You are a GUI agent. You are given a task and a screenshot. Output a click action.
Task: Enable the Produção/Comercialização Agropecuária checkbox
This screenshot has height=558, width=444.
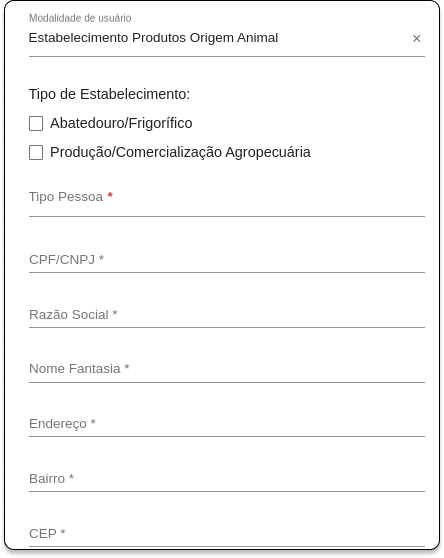pos(36,152)
